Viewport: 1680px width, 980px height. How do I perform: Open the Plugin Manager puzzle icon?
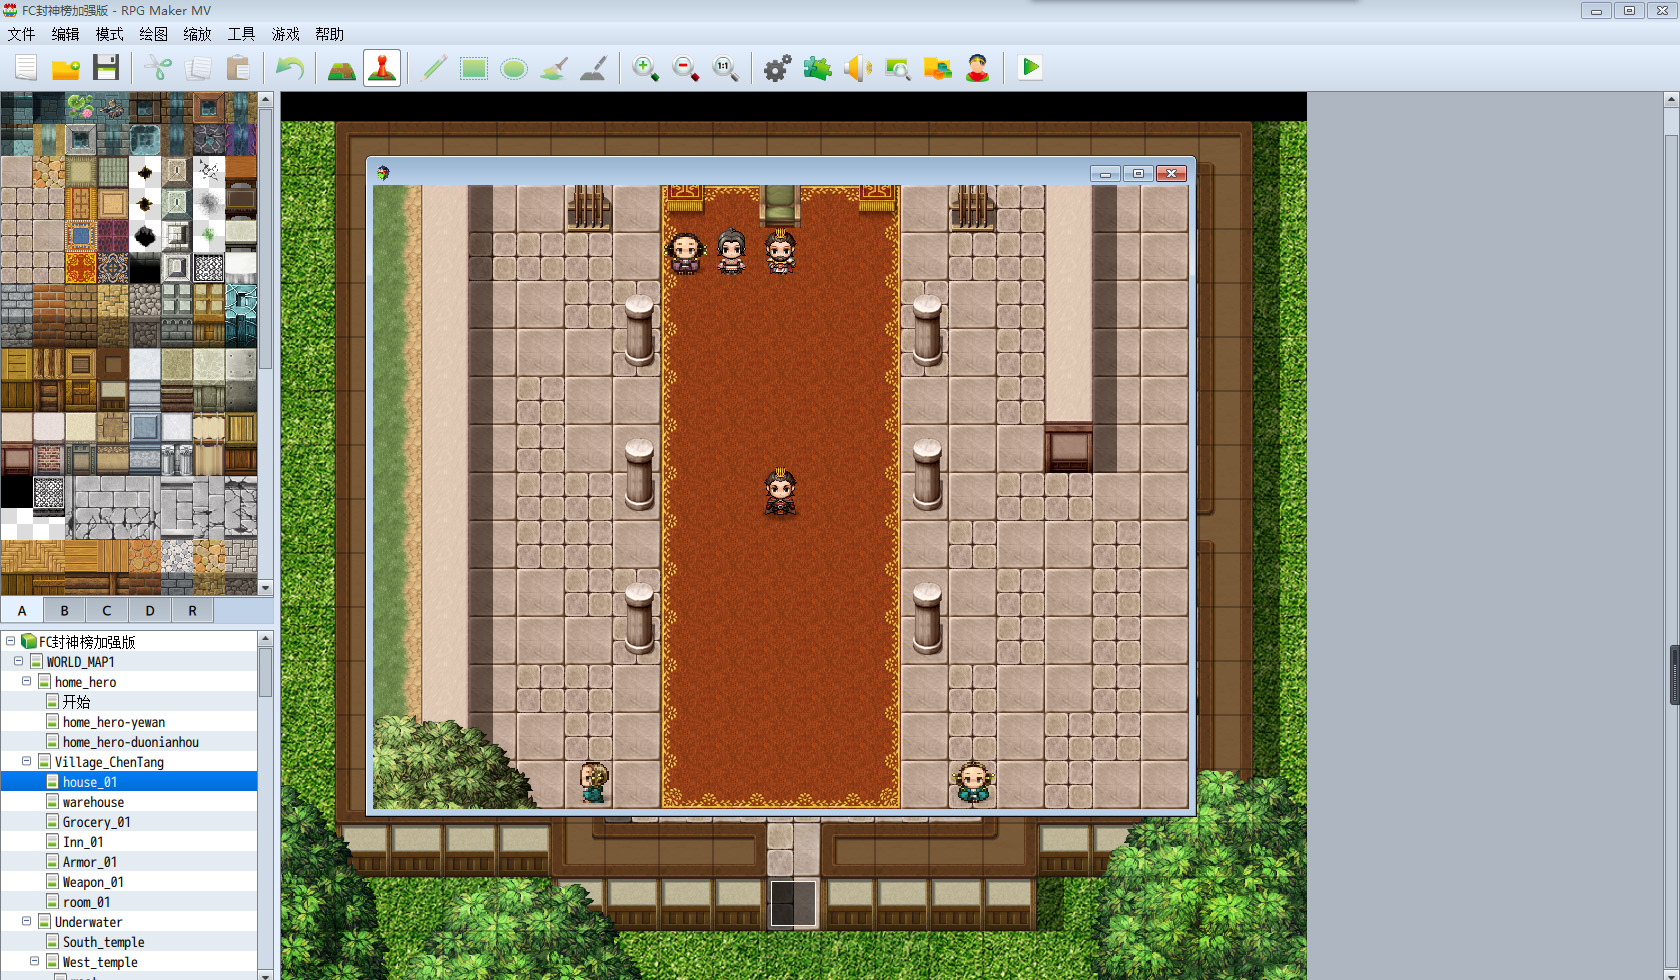818,68
